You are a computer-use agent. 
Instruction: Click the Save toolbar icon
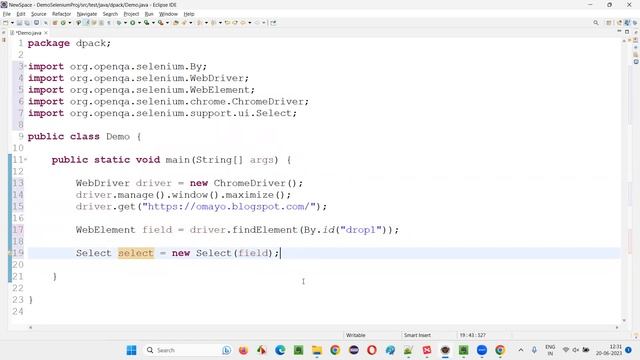tap(19, 23)
